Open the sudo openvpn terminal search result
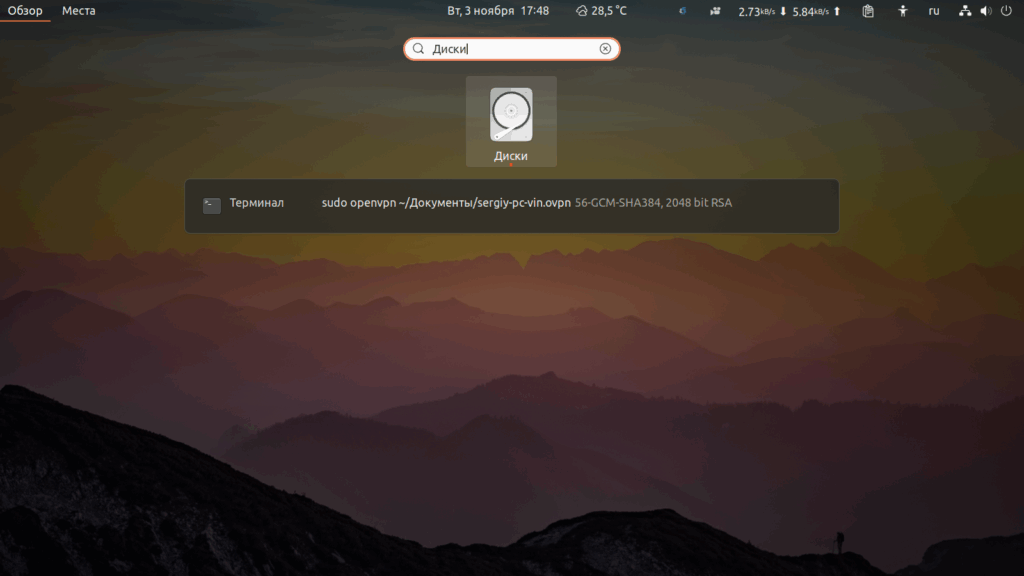The width and height of the screenshot is (1024, 576). (526, 203)
